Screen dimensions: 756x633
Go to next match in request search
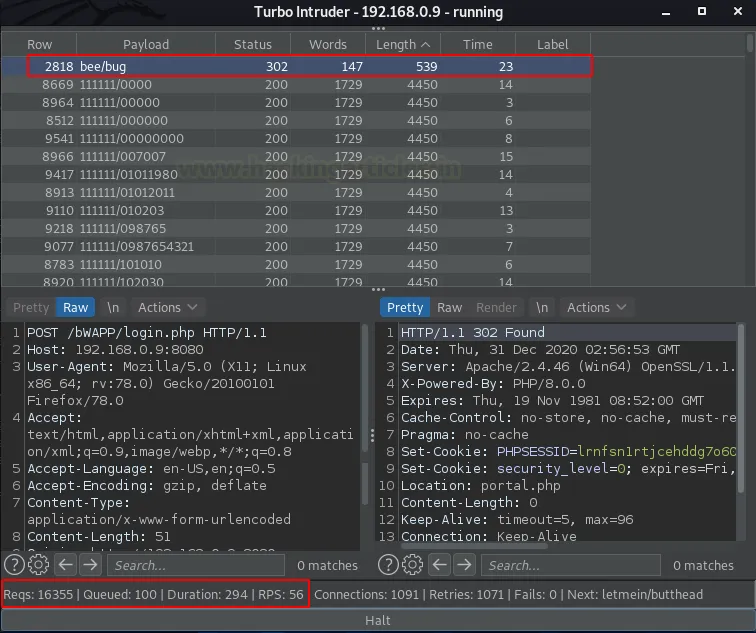tap(90, 565)
